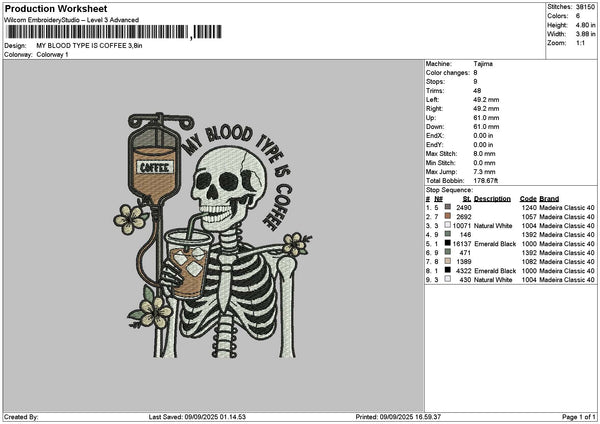600x424 pixels.
Task: Click the green swatch beside stitch count 146
Action: click(x=447, y=234)
